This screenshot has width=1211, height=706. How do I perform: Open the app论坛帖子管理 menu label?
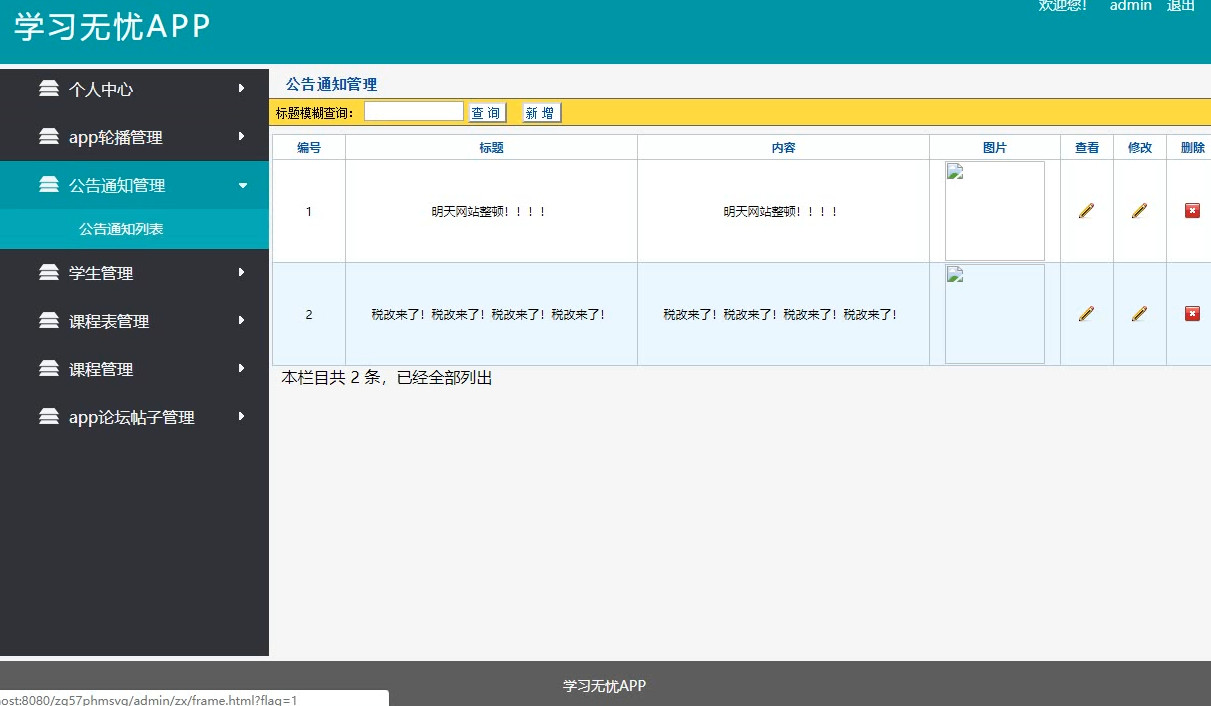click(132, 417)
